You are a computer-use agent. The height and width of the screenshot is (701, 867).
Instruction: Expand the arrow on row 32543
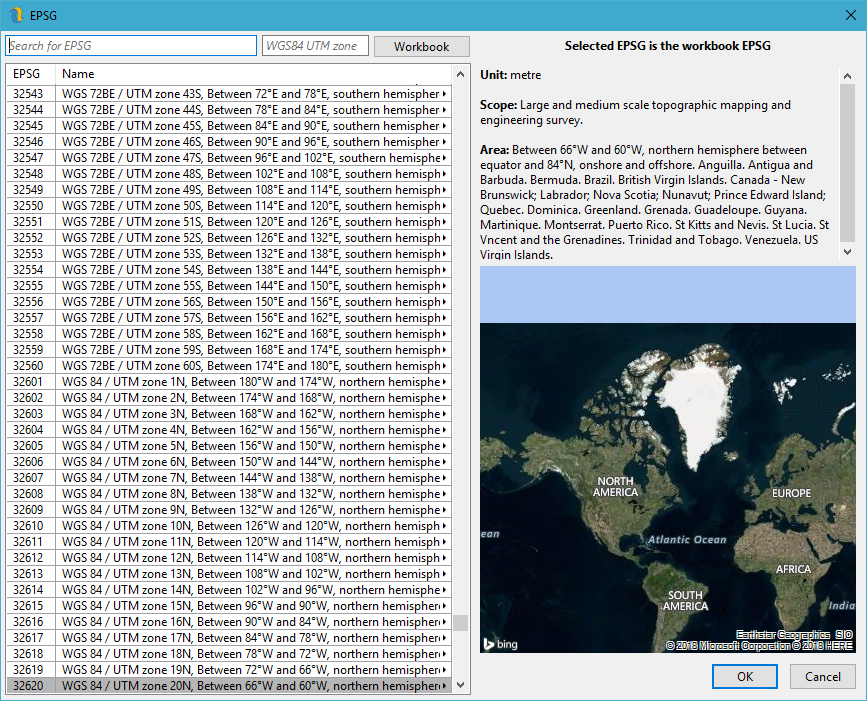(x=444, y=94)
